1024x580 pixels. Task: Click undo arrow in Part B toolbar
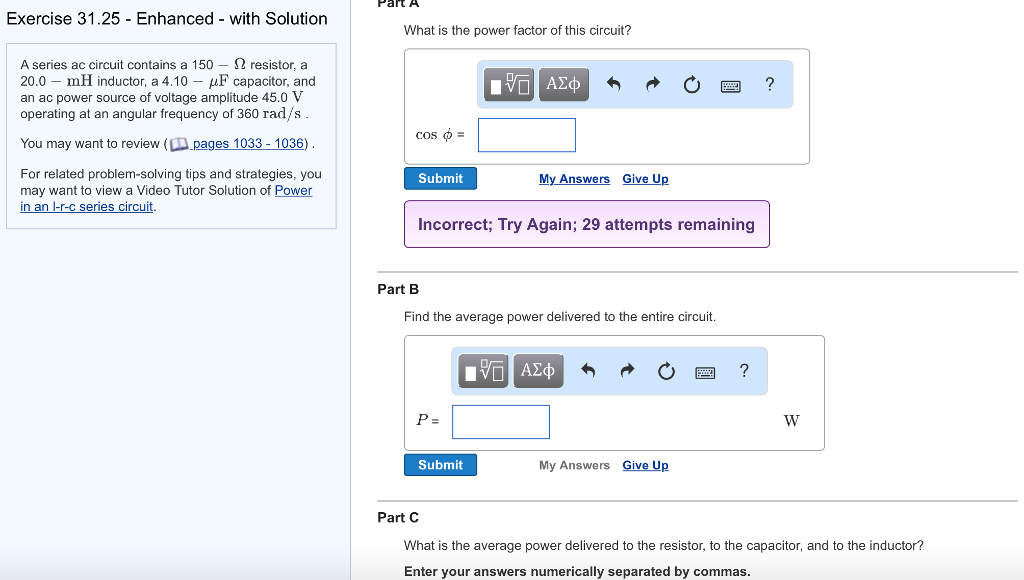pos(588,371)
